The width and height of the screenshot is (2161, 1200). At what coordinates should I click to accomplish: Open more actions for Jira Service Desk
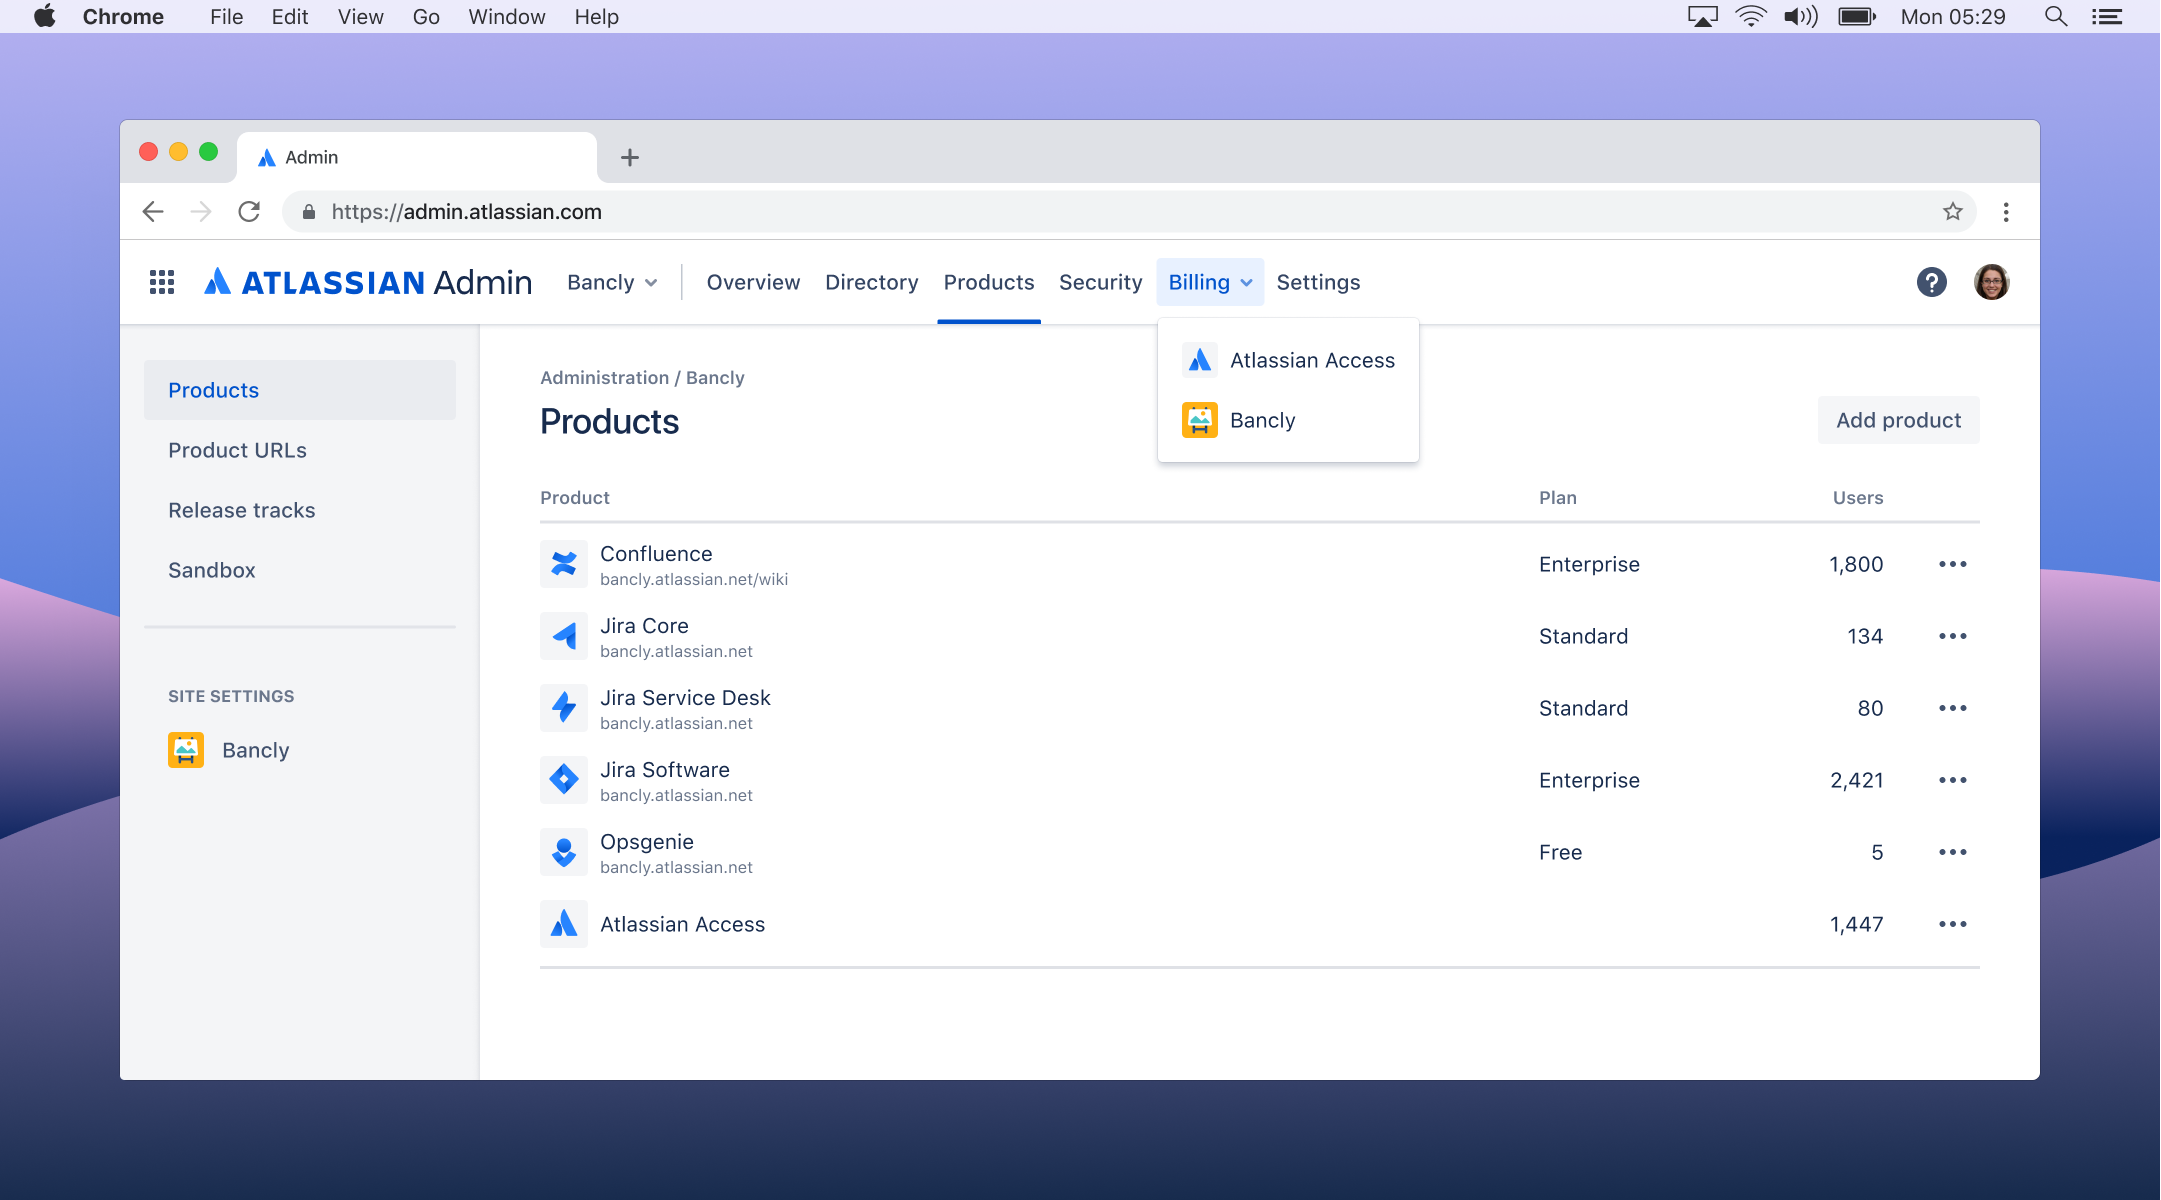tap(1952, 708)
